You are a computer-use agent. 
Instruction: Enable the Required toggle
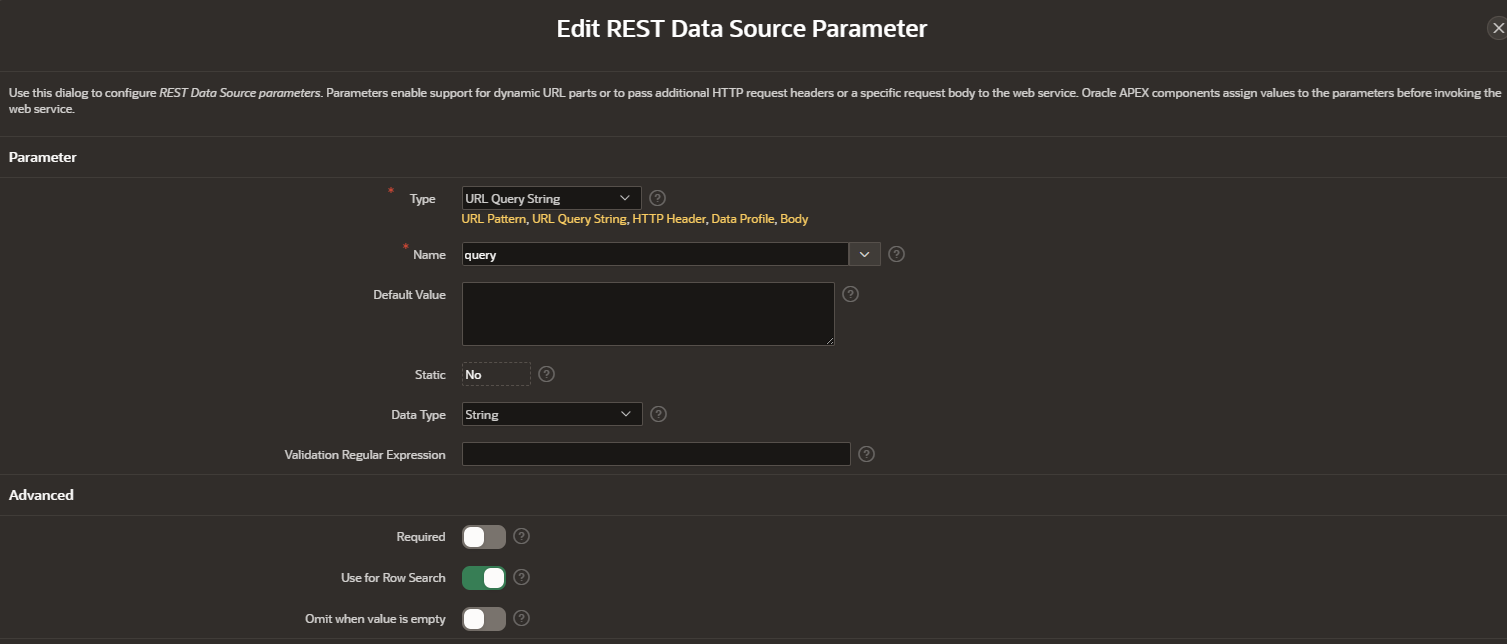click(484, 536)
